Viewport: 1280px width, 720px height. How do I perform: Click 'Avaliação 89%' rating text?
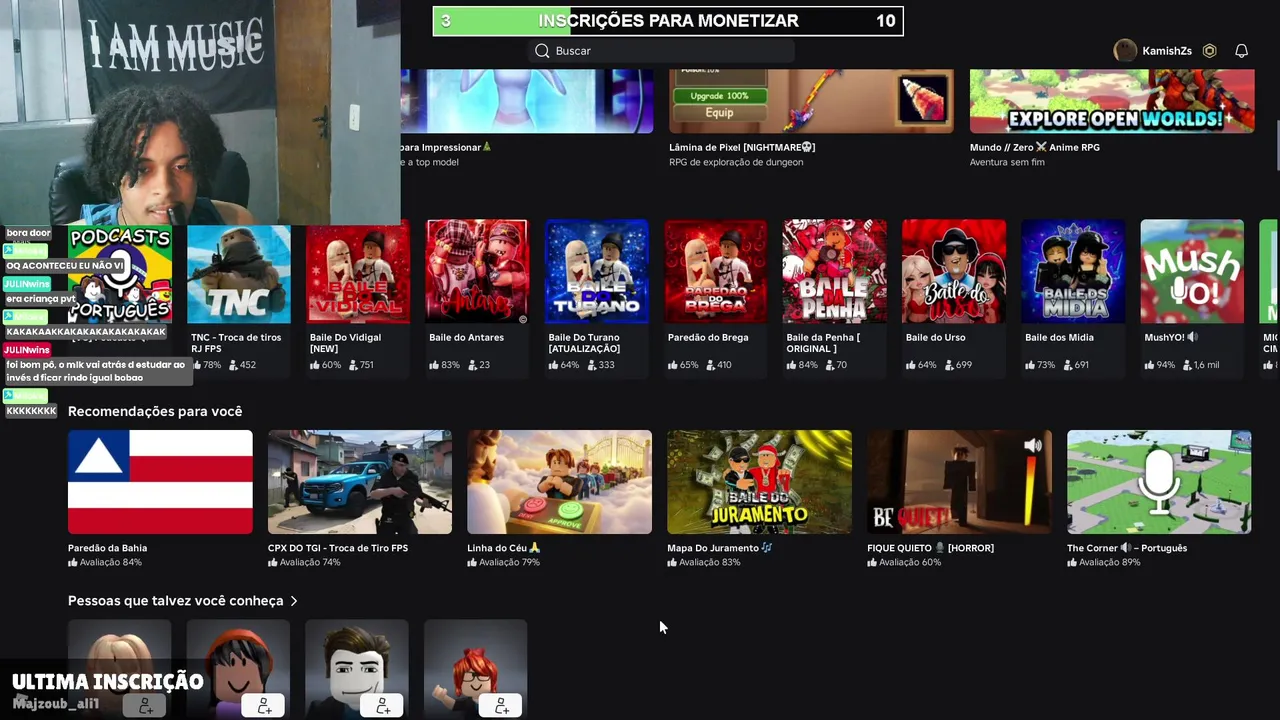pyautogui.click(x=1110, y=562)
